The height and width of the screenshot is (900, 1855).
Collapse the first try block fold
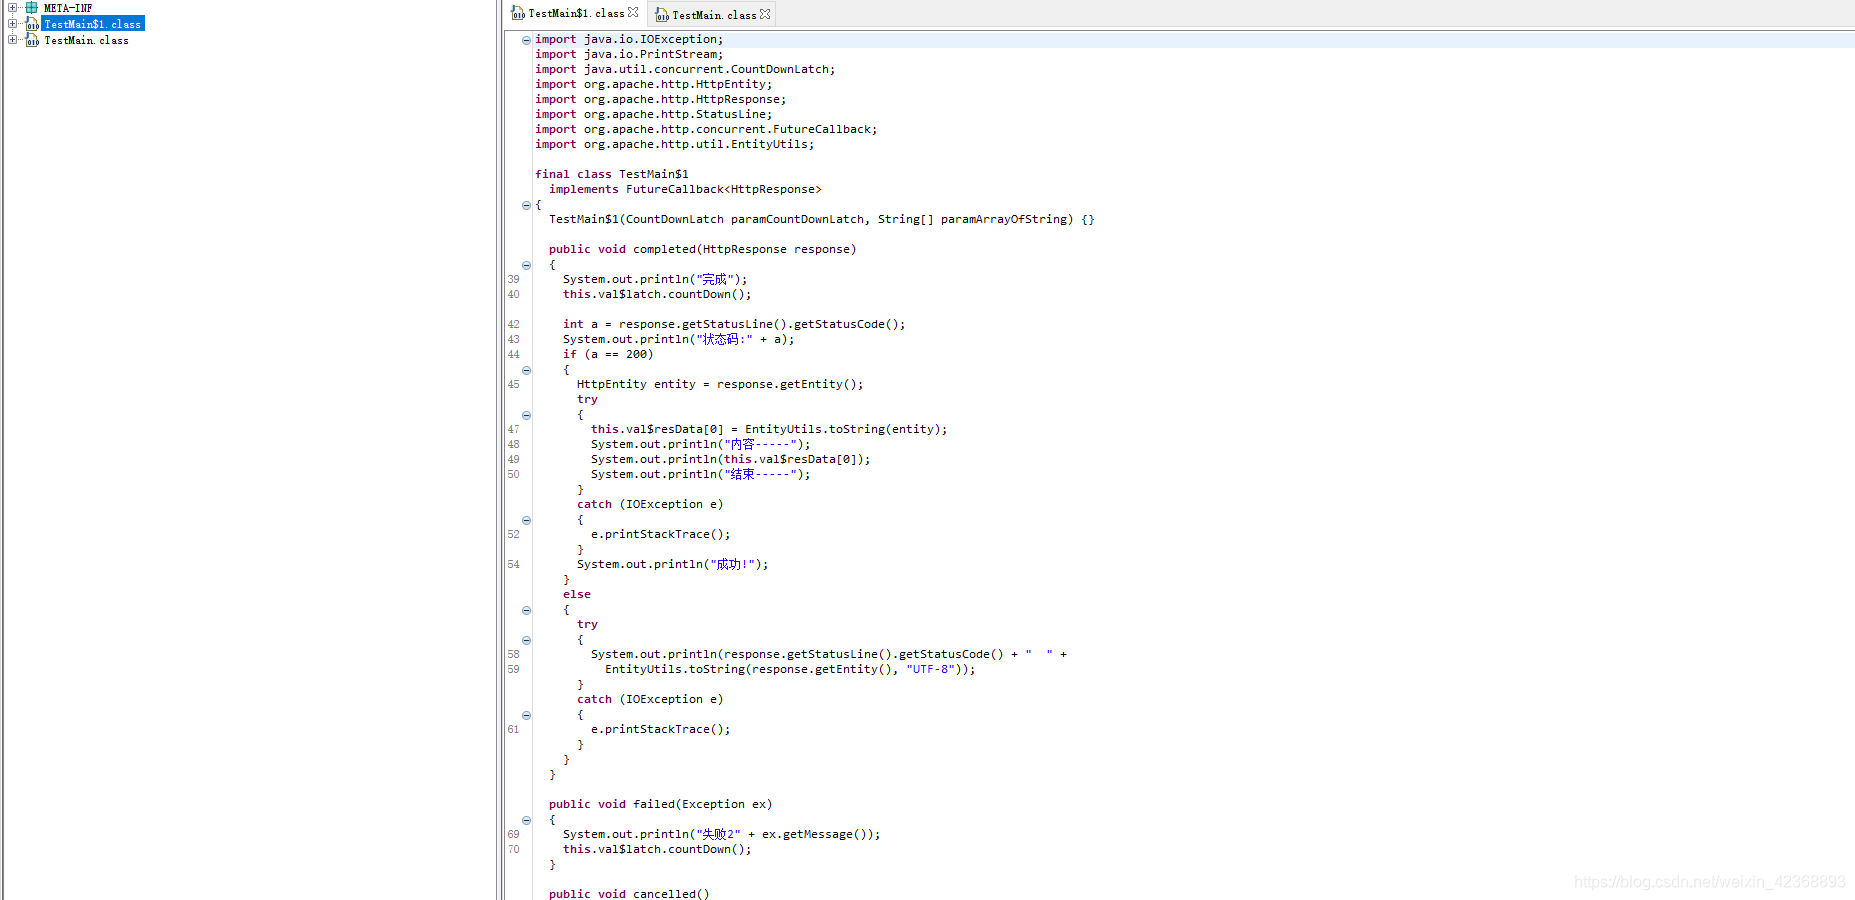pyautogui.click(x=526, y=415)
